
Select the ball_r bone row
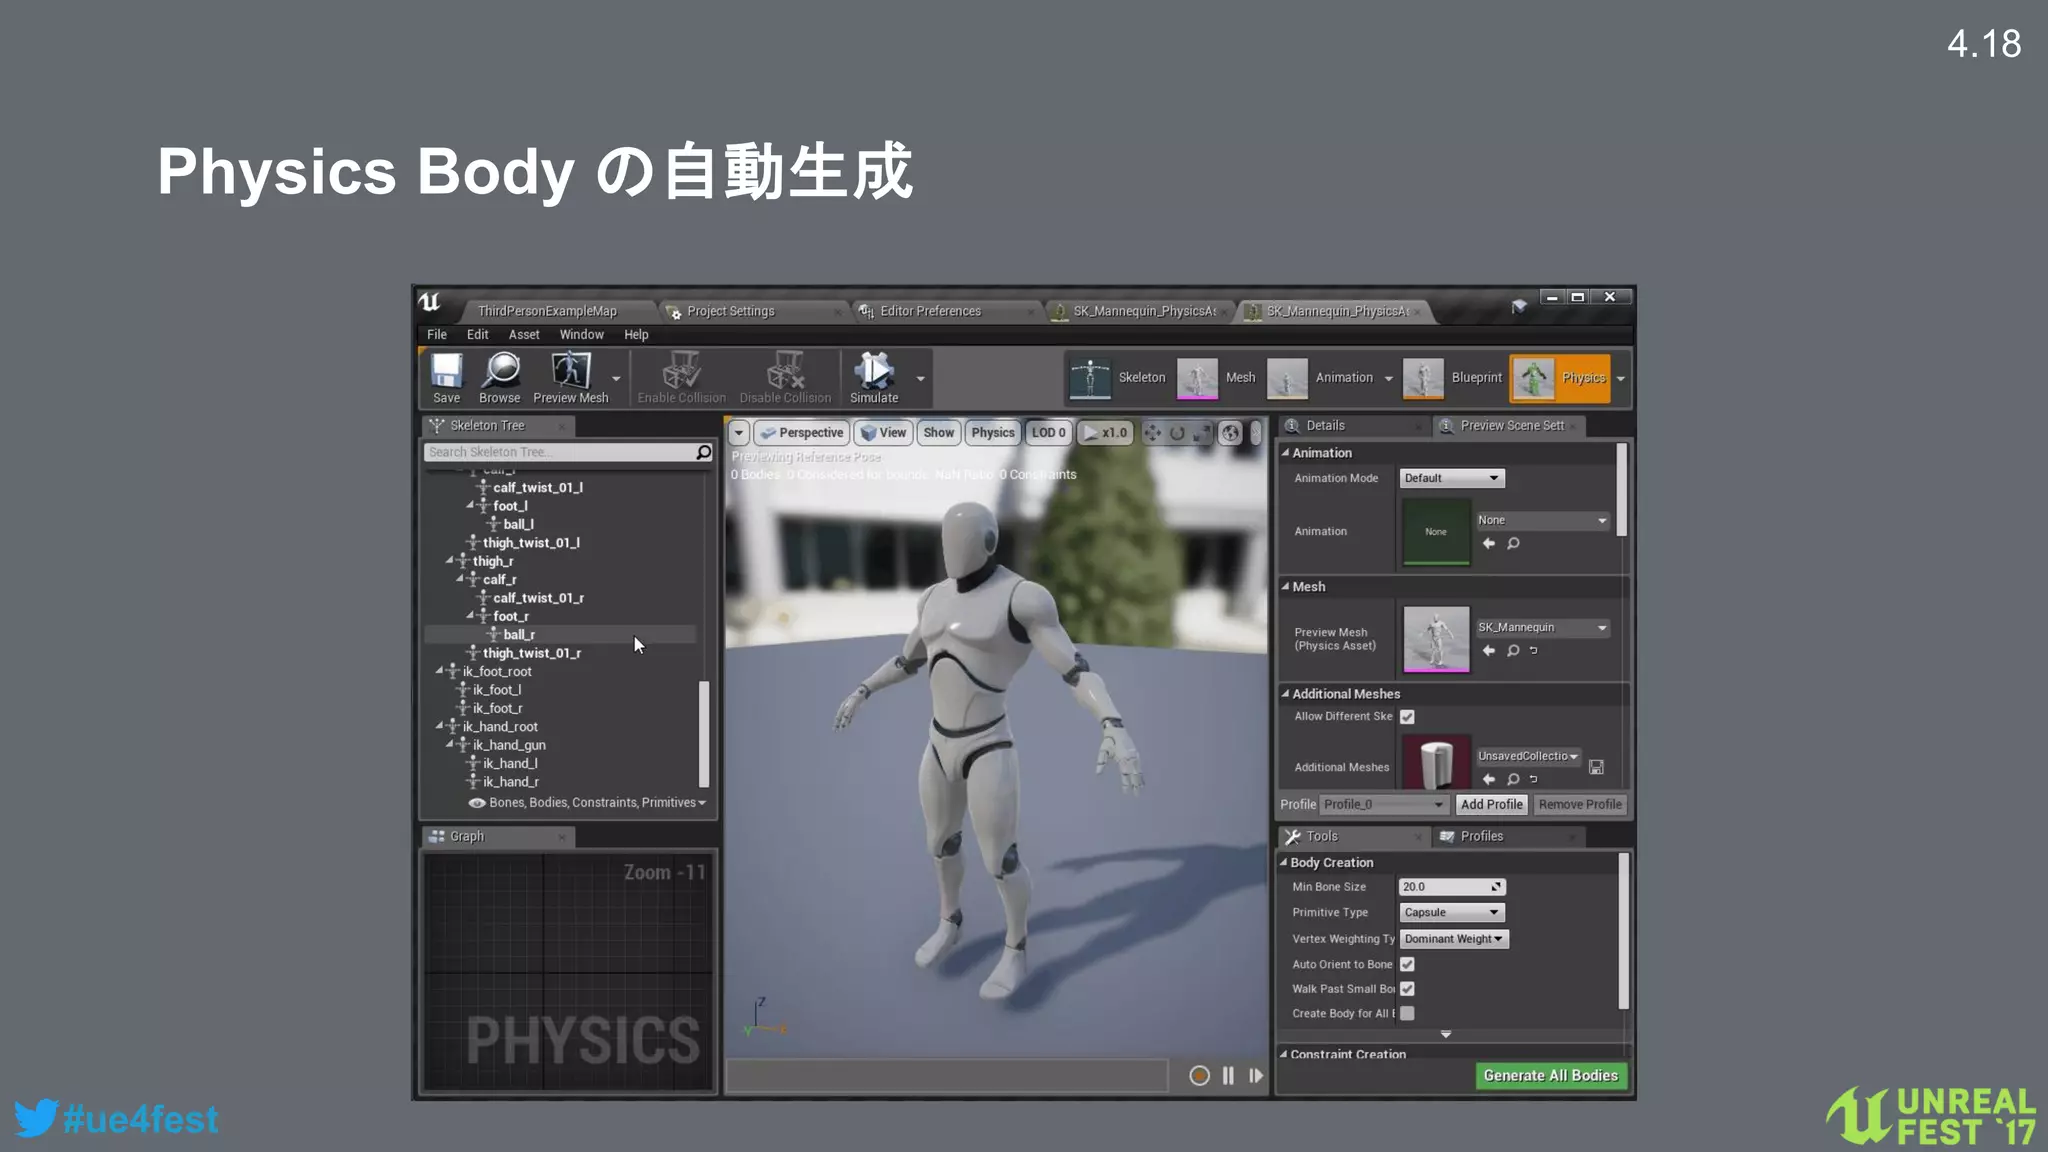point(560,634)
